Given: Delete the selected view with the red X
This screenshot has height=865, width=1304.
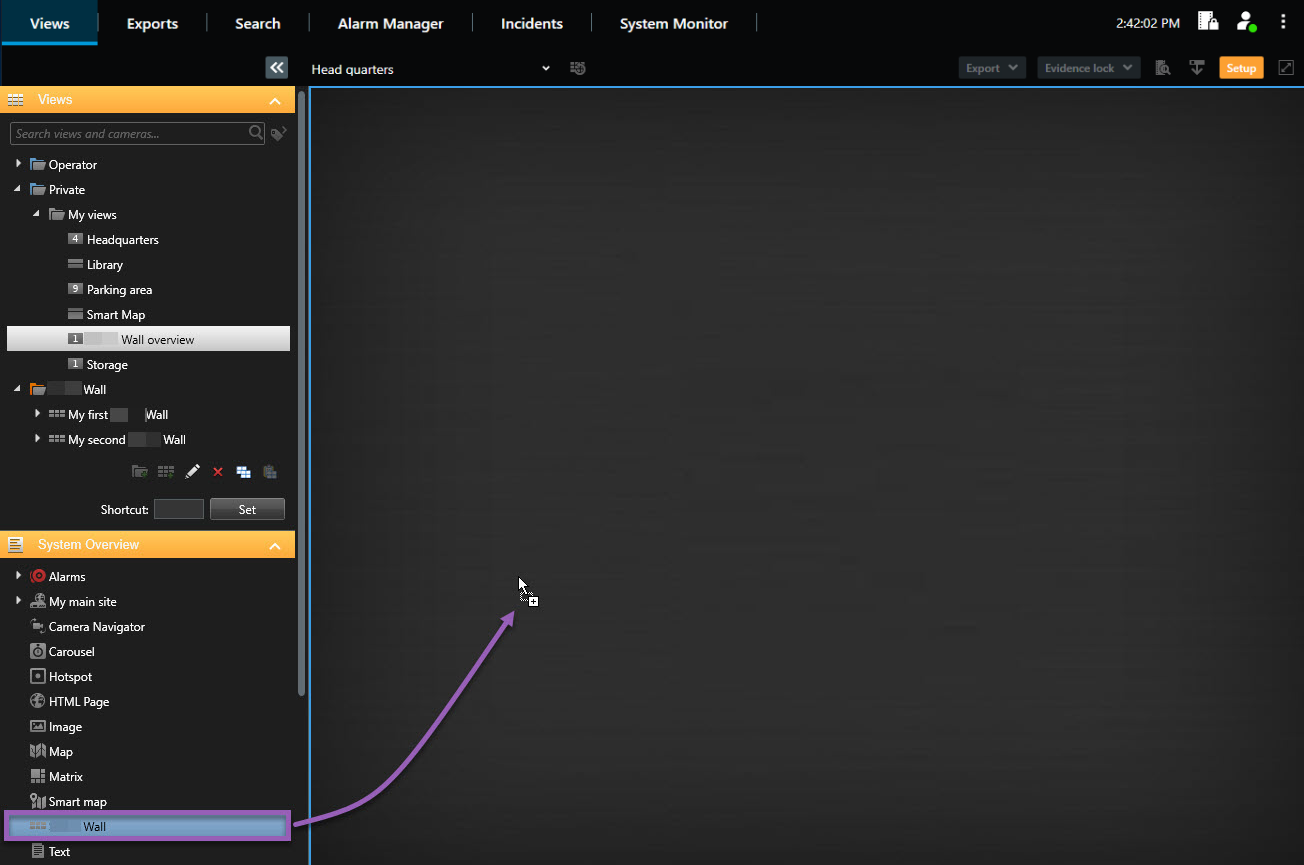Looking at the screenshot, I should point(218,471).
